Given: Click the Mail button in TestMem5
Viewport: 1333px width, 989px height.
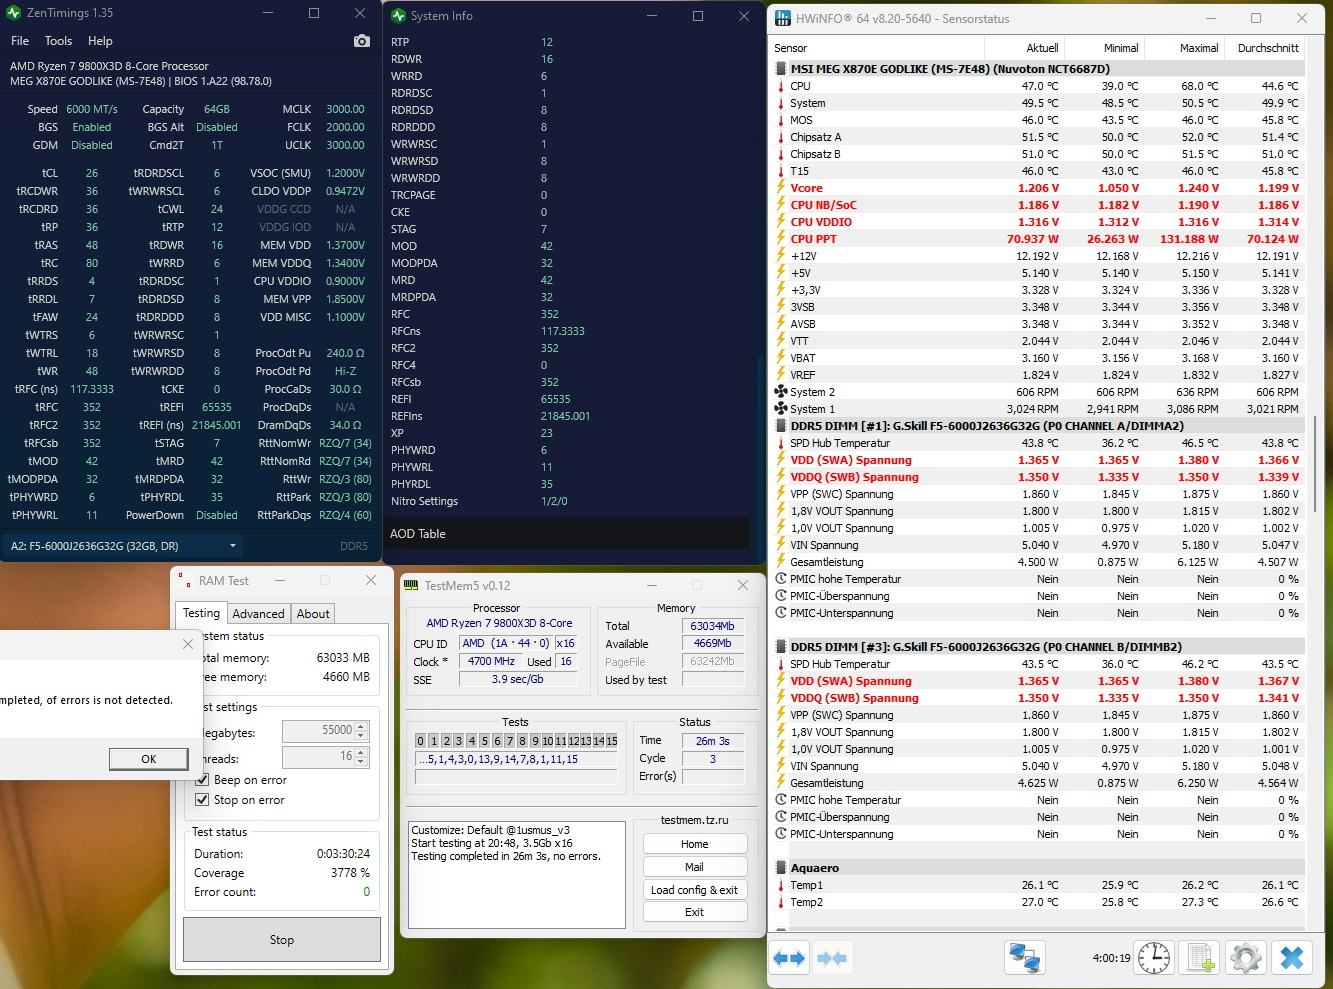Looking at the screenshot, I should (x=695, y=867).
